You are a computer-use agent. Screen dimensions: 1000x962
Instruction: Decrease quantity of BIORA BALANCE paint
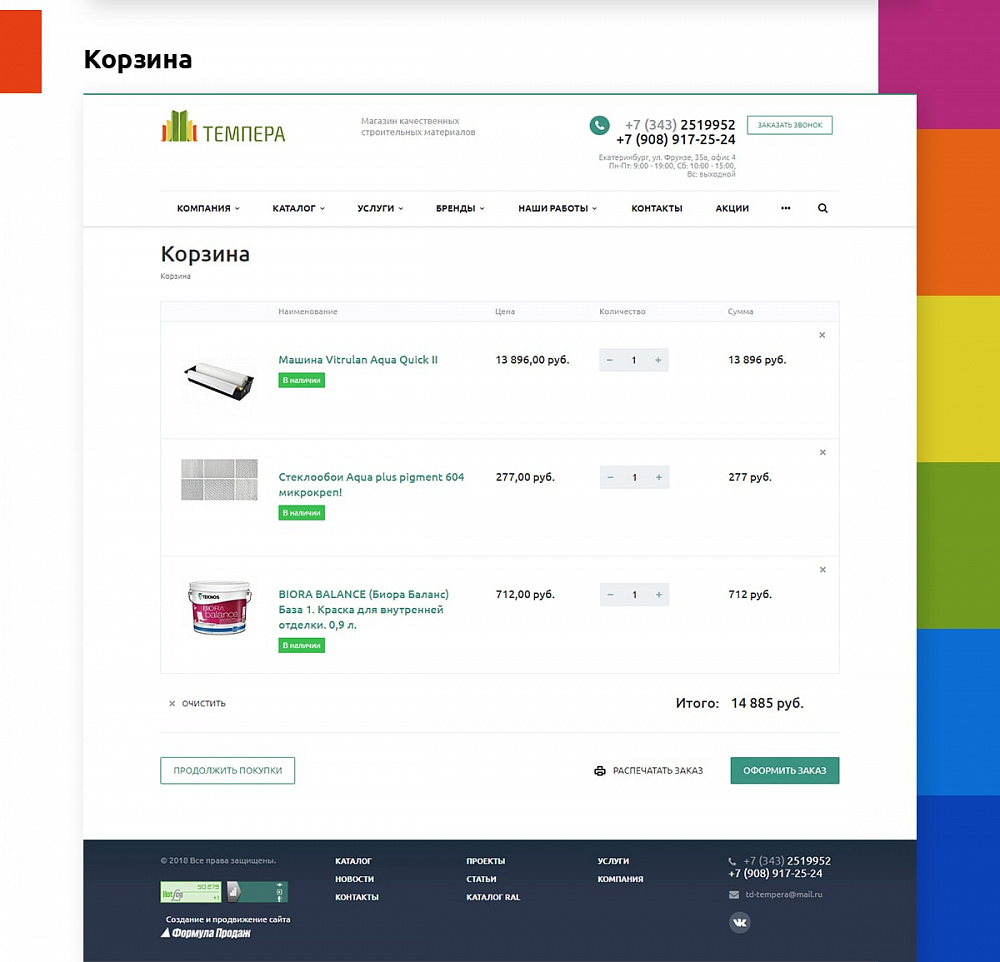pos(610,595)
